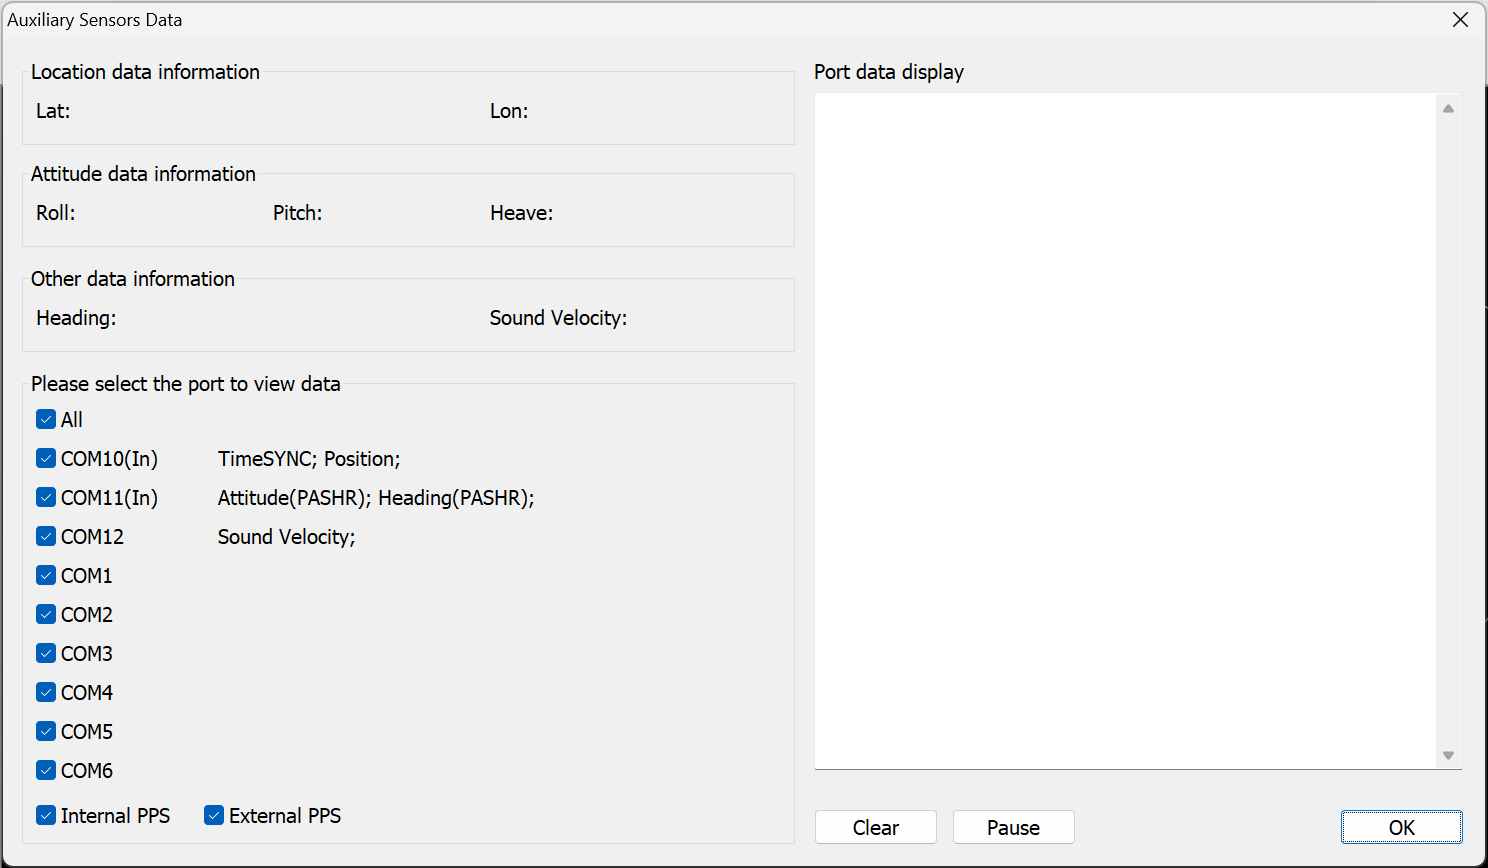Click the port display vertical scrollbar track

click(1448, 430)
